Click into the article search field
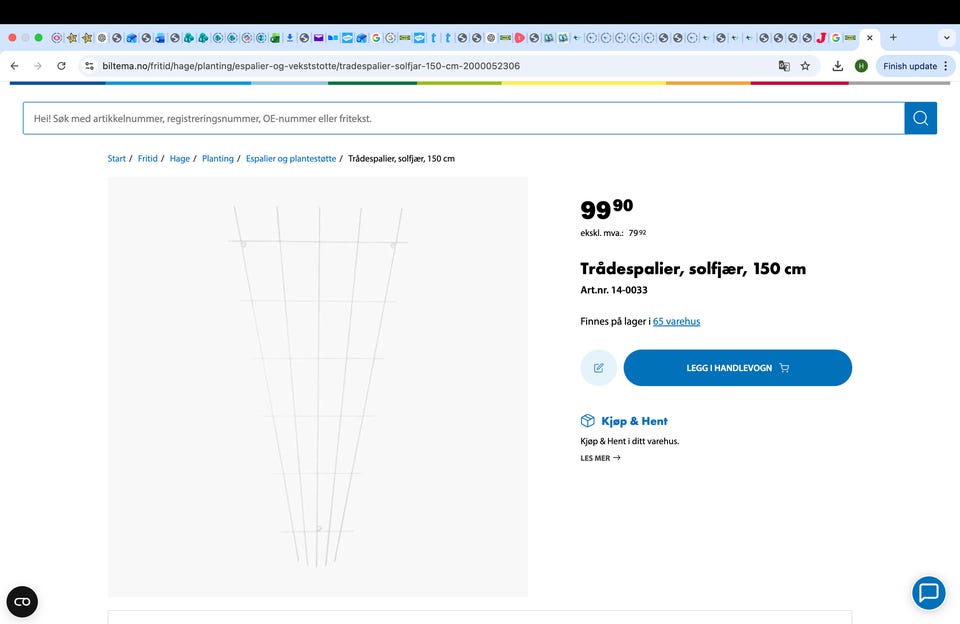Viewport: 960px width, 624px height. (x=464, y=118)
